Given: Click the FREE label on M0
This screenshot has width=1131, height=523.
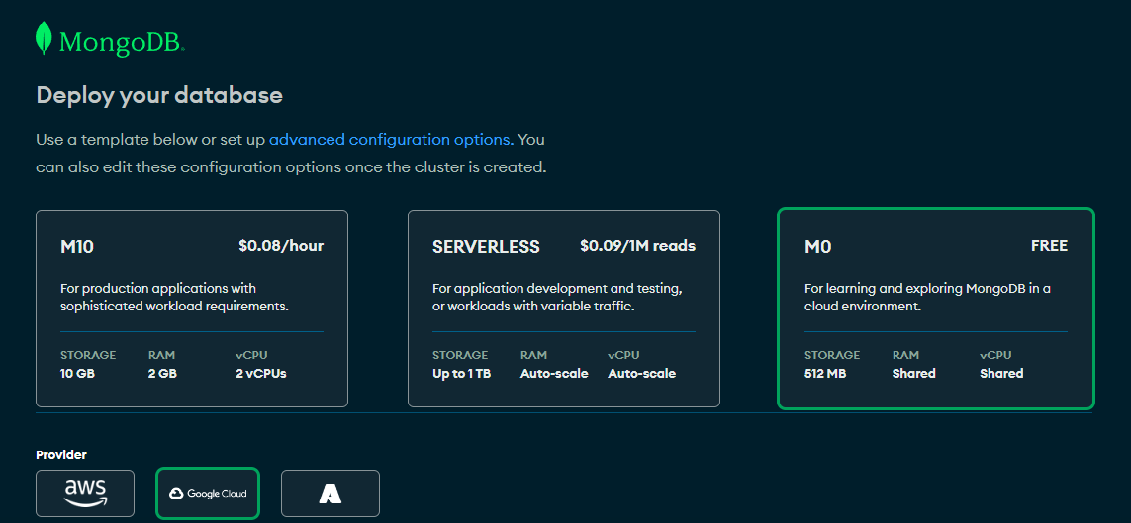Looking at the screenshot, I should 1049,246.
